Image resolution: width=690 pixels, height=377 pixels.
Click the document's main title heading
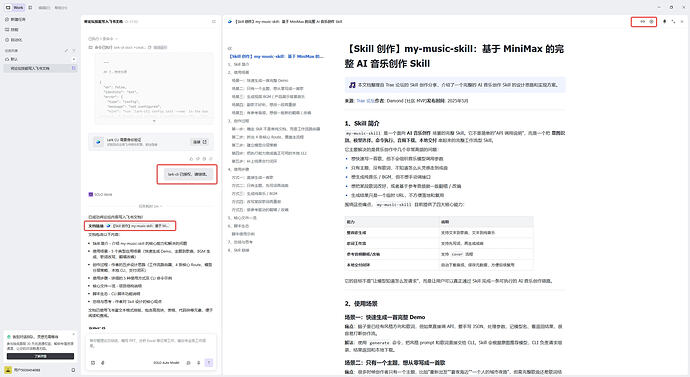coord(454,56)
